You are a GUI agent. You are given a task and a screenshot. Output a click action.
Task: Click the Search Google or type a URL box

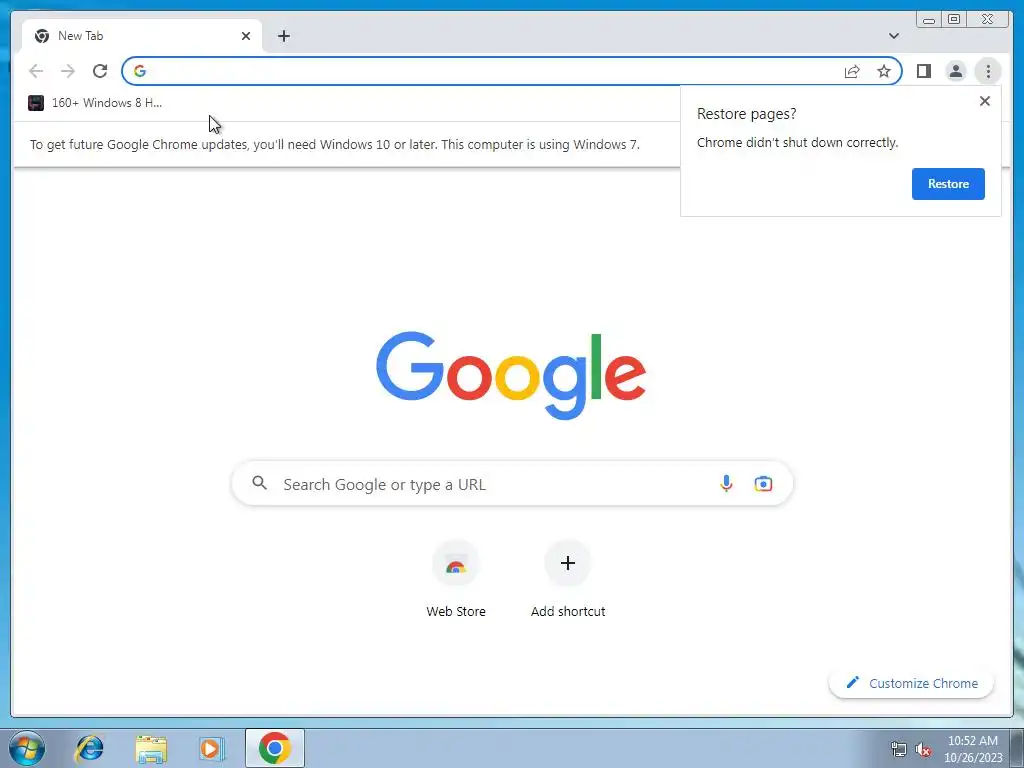coord(513,484)
